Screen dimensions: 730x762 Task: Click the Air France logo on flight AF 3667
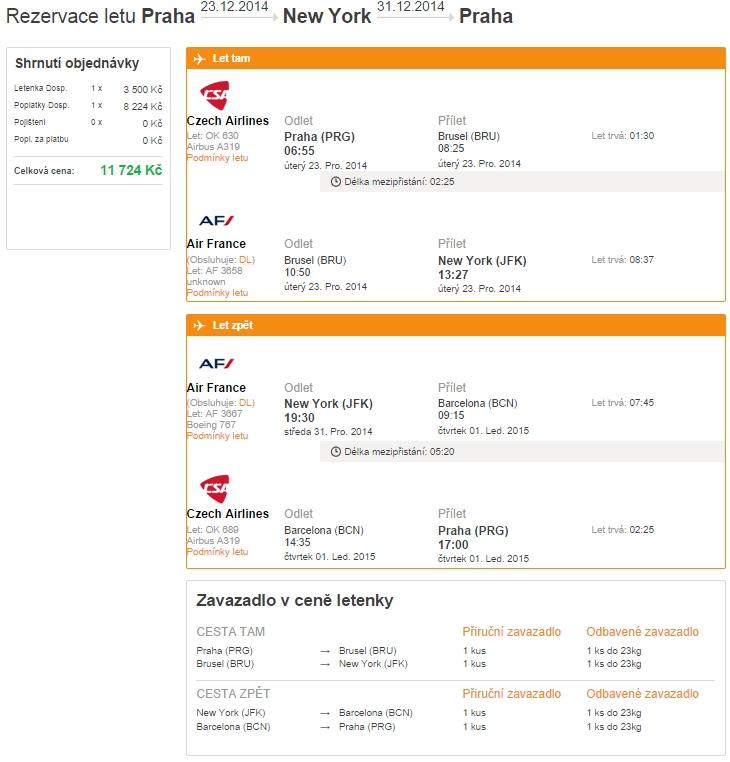click(216, 364)
